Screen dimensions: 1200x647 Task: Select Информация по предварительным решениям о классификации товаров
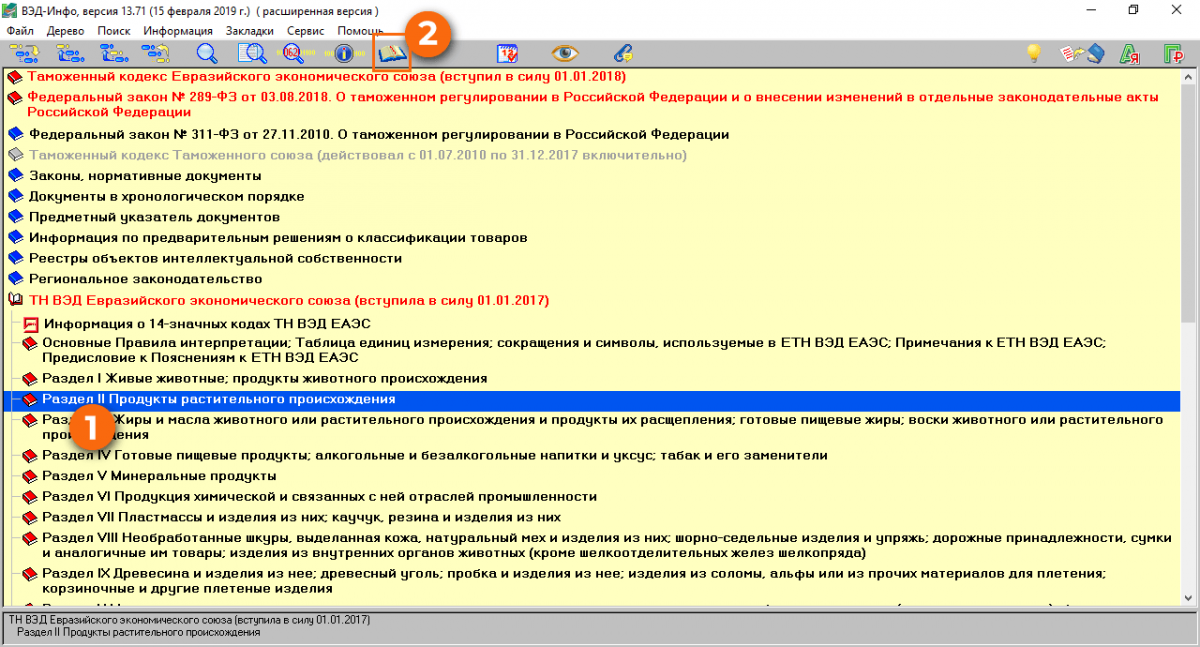point(278,238)
